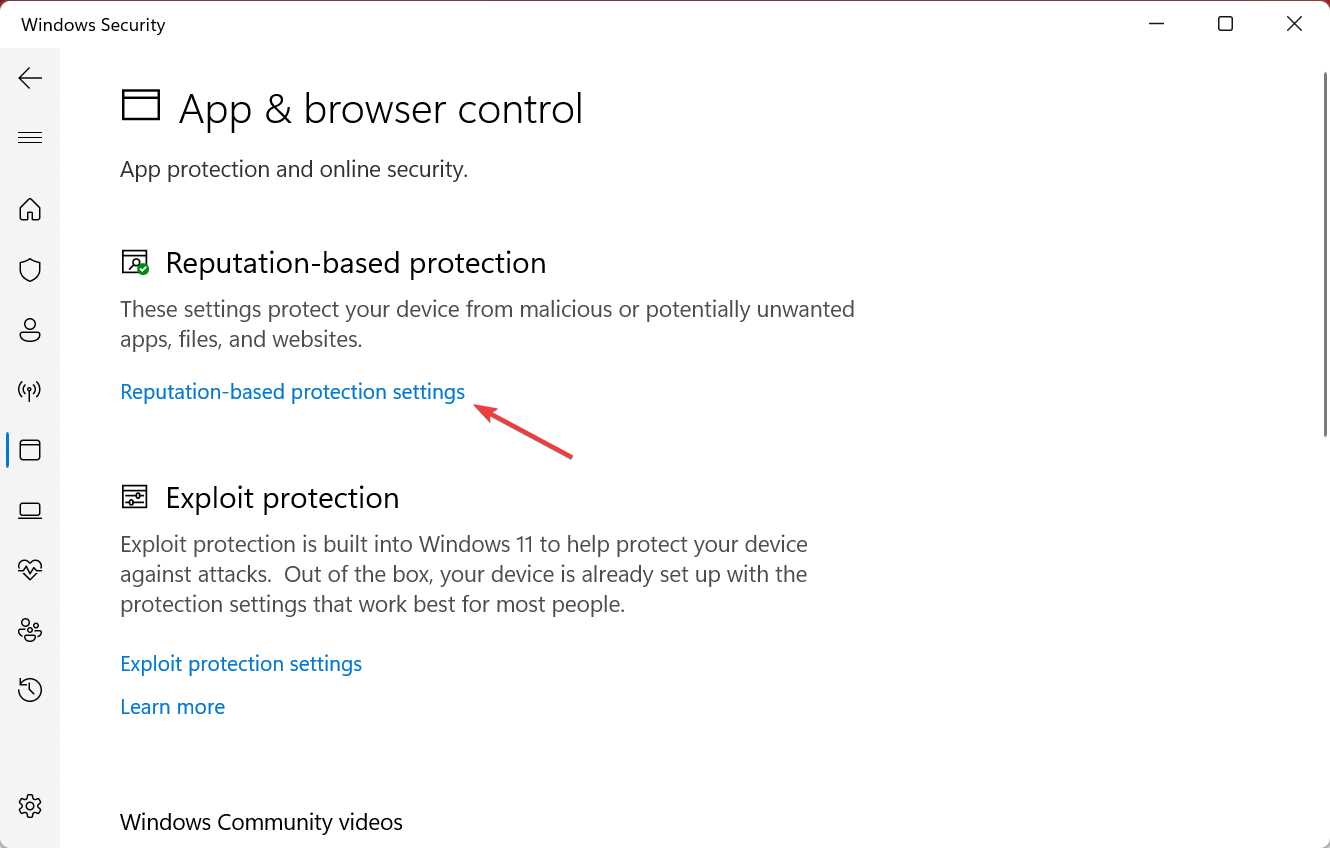Open Exploit protection settings link
1330x848 pixels.
point(241,664)
